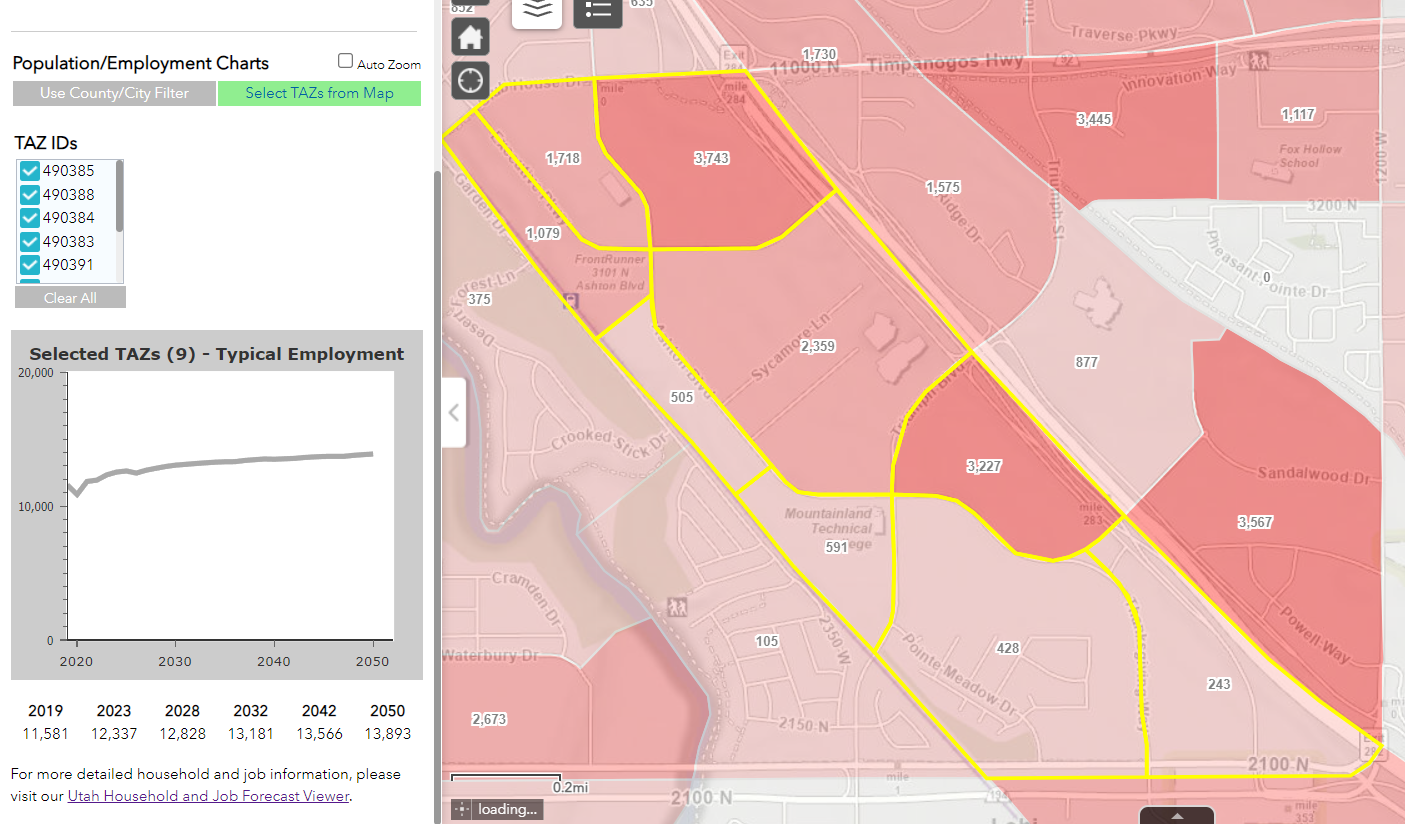Click the Home map extent icon
This screenshot has width=1405, height=824.
pos(470,38)
